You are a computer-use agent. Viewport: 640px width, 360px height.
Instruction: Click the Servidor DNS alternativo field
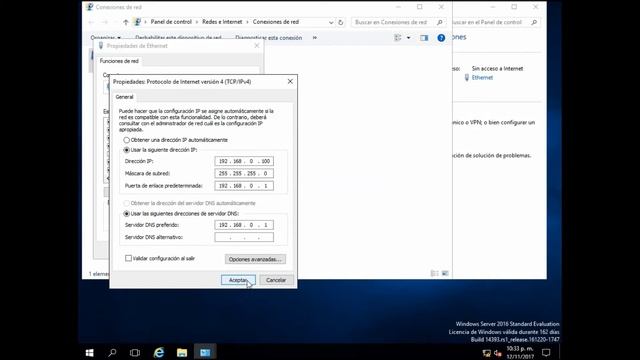(244, 237)
